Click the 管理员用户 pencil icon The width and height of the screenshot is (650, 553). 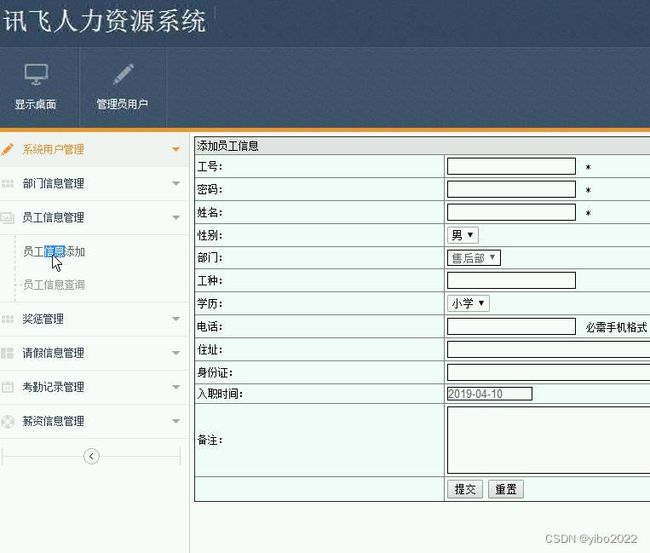click(x=123, y=75)
